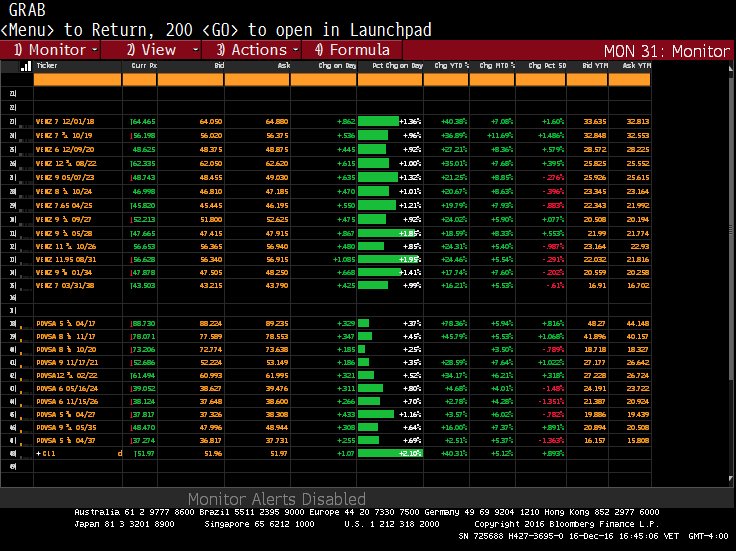Screen dimensions: 736x551
Task: Click the bar chart icon beside Ticker header
Action: click(26, 66)
